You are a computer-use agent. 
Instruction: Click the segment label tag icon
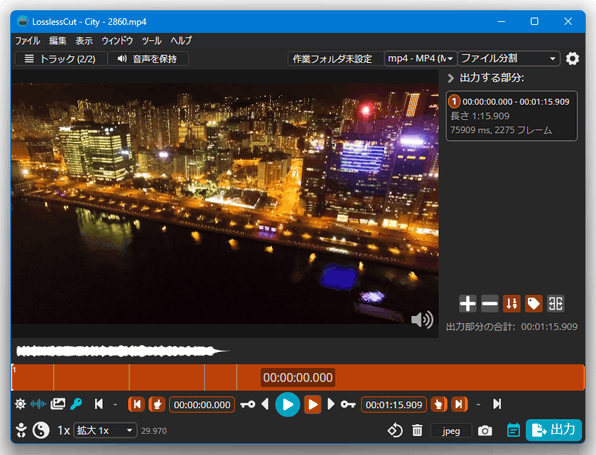[534, 304]
